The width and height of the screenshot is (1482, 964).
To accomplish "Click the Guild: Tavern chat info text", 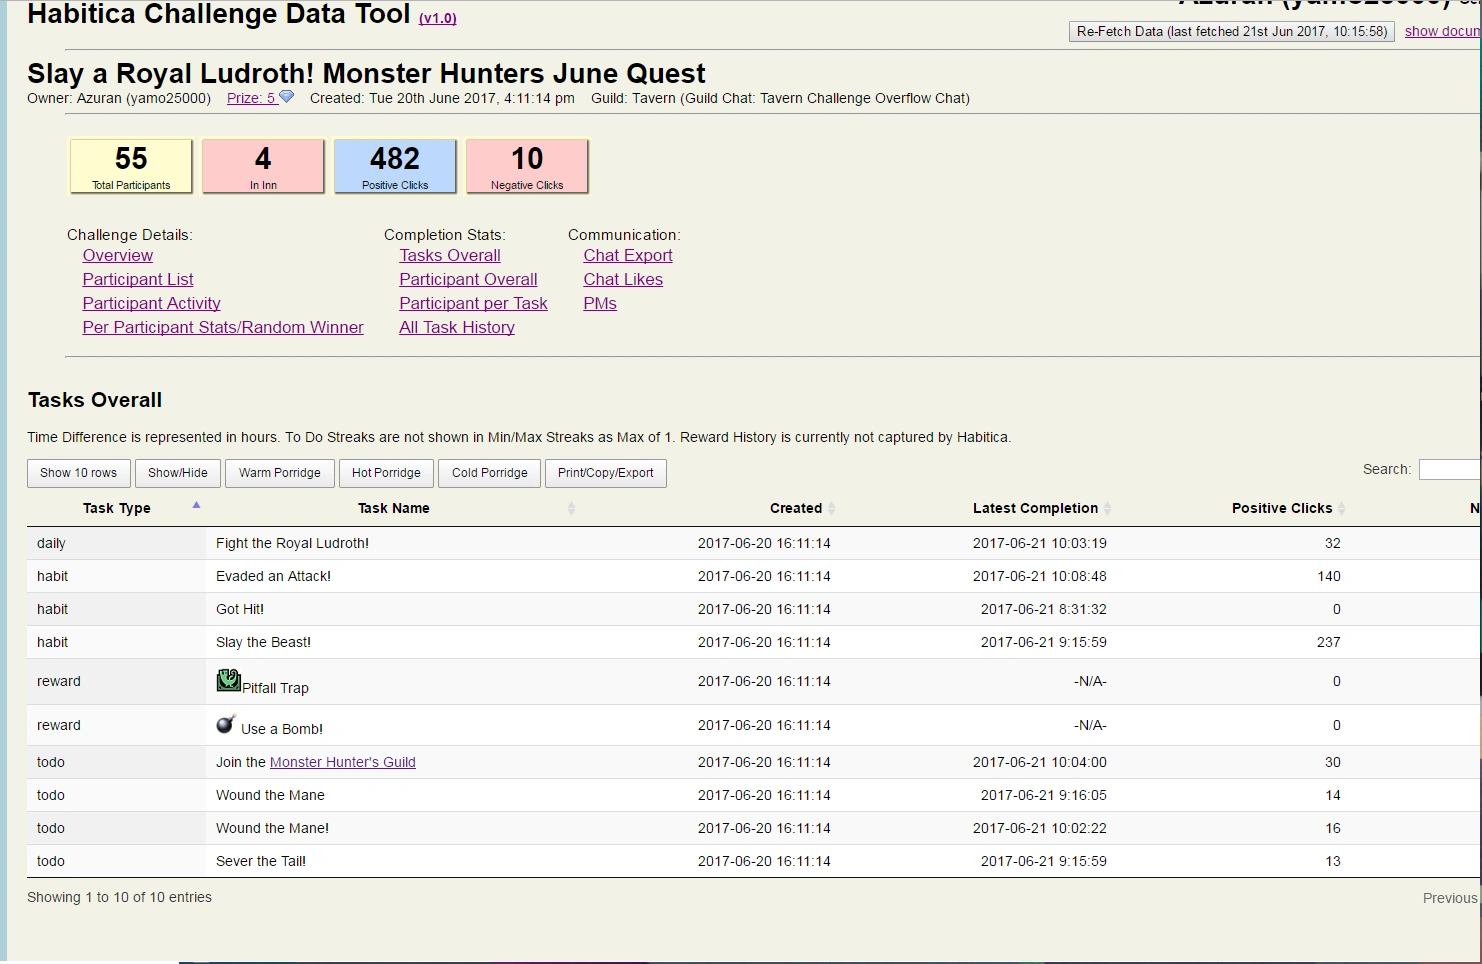I will click(x=780, y=98).
